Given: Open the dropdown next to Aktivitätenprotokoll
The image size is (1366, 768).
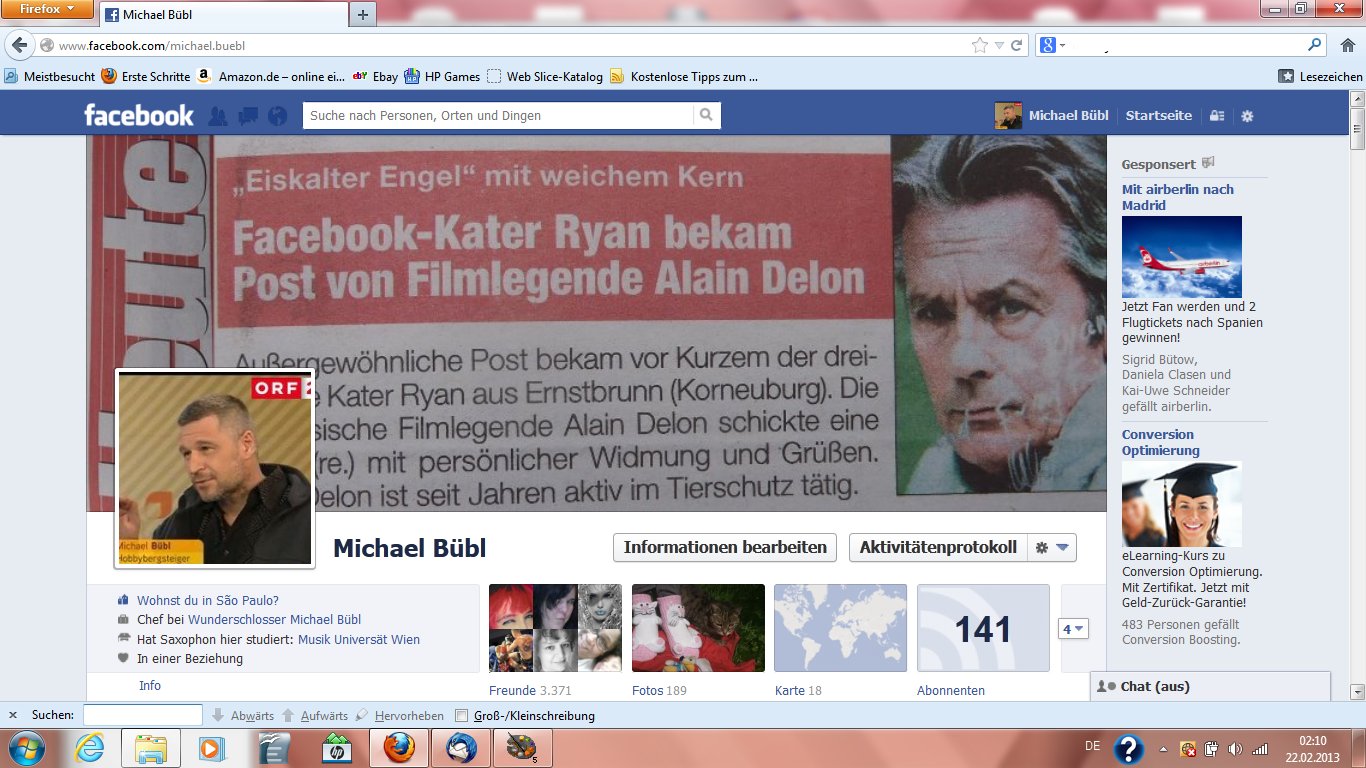Looking at the screenshot, I should pos(1053,547).
